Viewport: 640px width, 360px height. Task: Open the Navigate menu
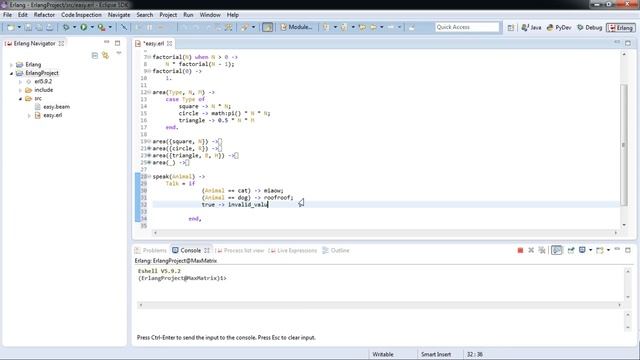tap(119, 15)
